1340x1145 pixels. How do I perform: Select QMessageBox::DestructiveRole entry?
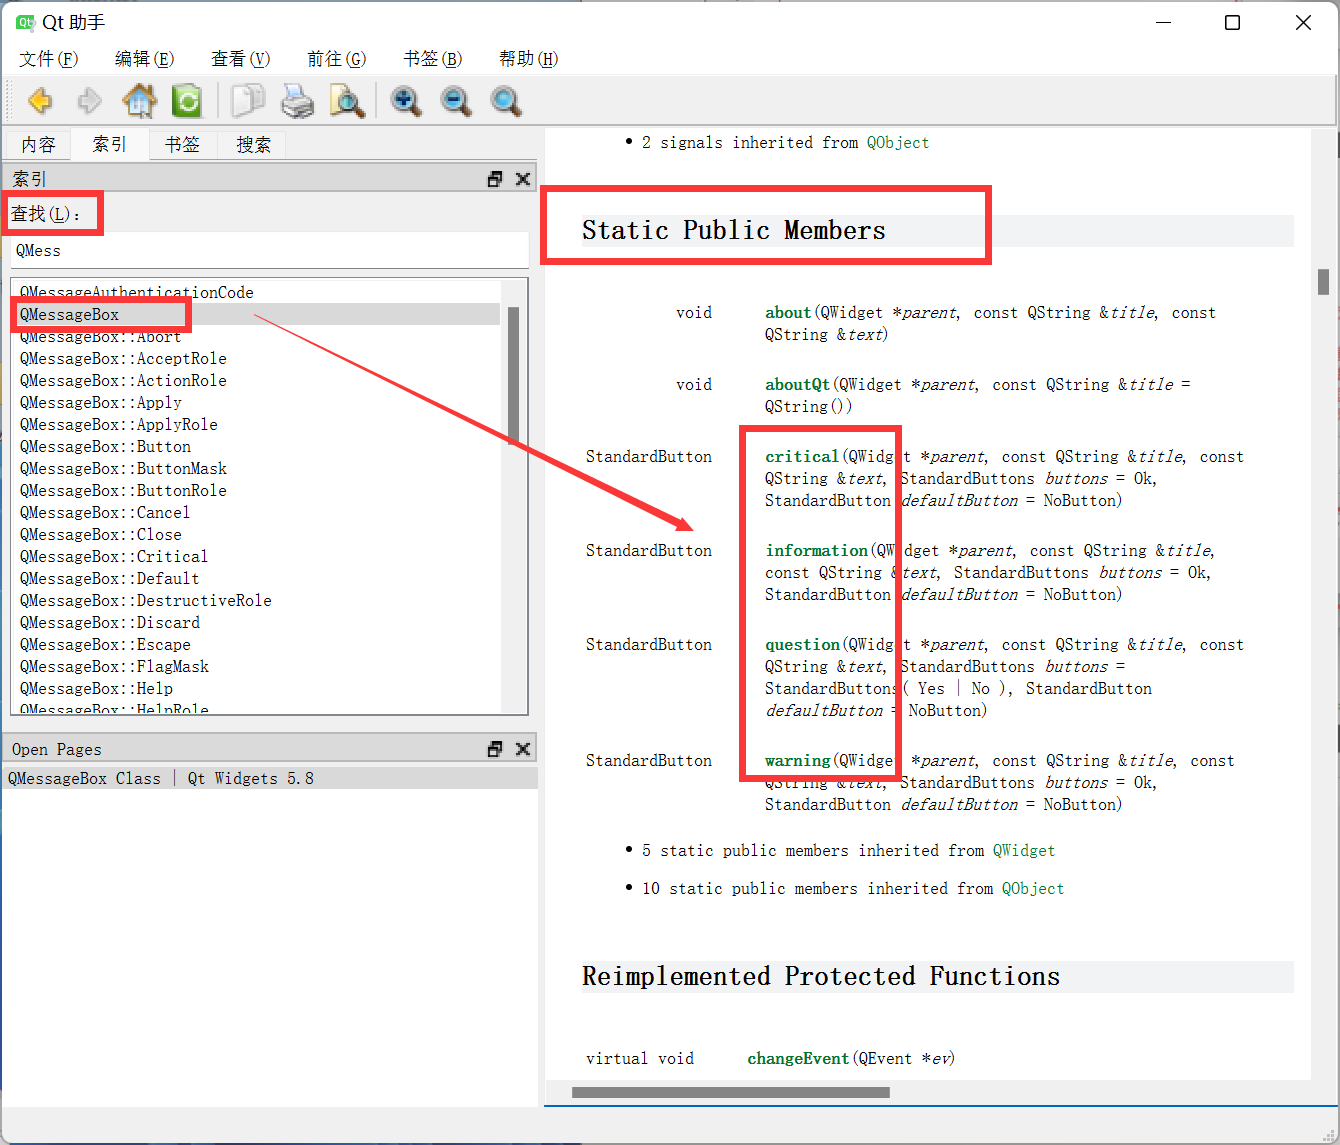click(x=145, y=600)
